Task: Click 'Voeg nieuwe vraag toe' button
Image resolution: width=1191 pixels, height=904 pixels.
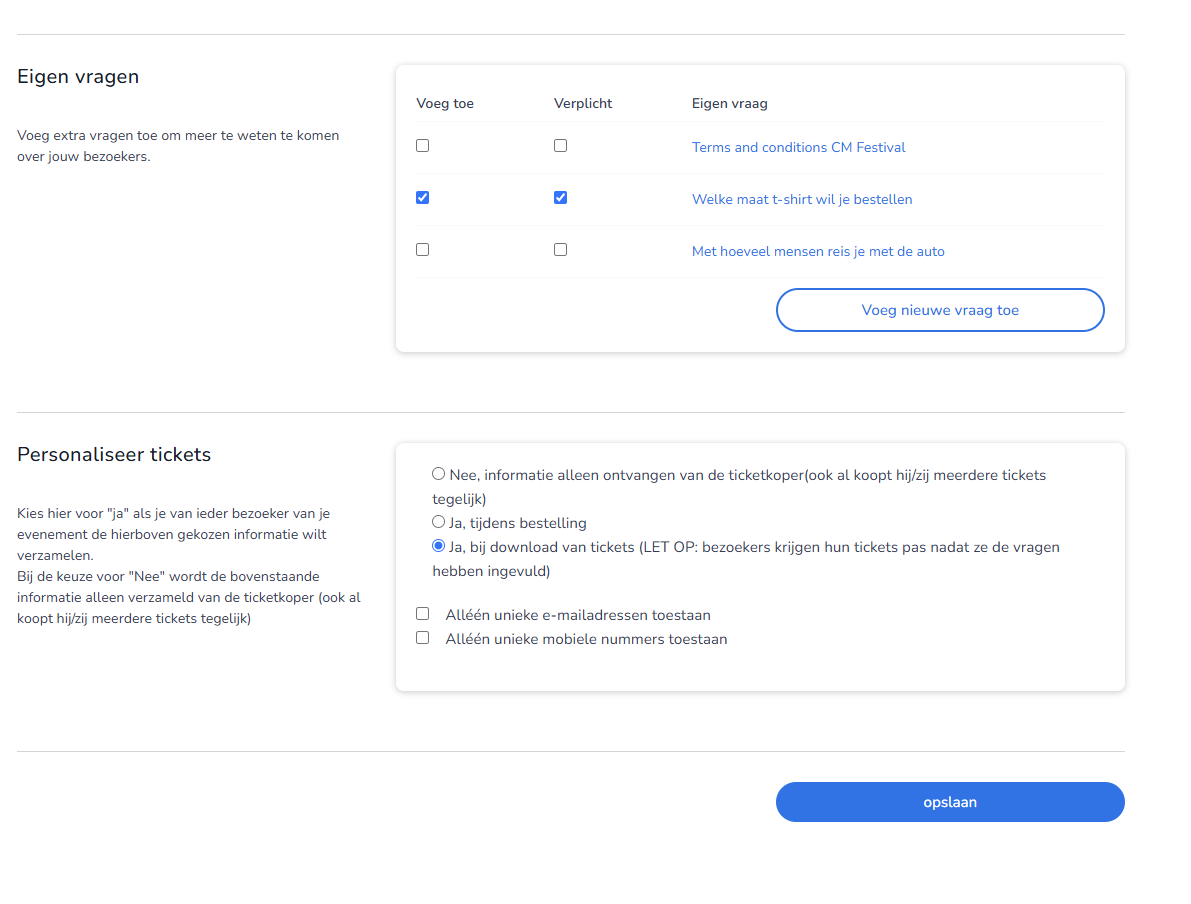Action: click(x=939, y=310)
